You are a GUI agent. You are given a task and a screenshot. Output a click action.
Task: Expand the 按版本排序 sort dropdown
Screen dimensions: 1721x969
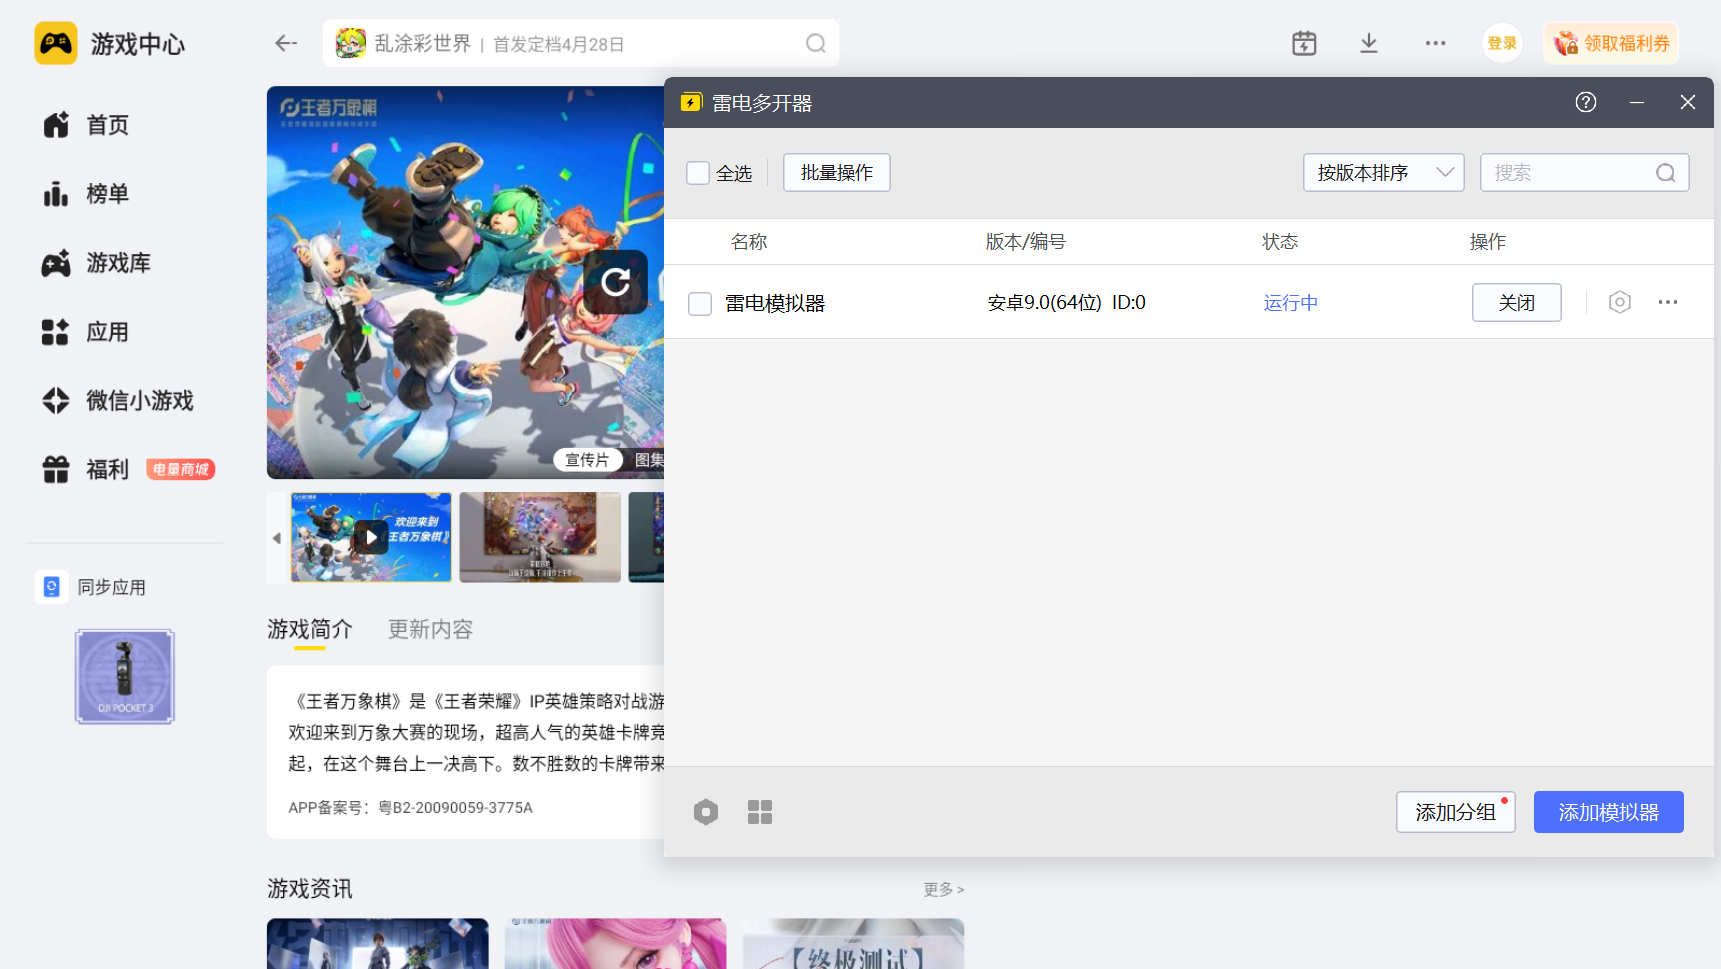tap(1383, 173)
